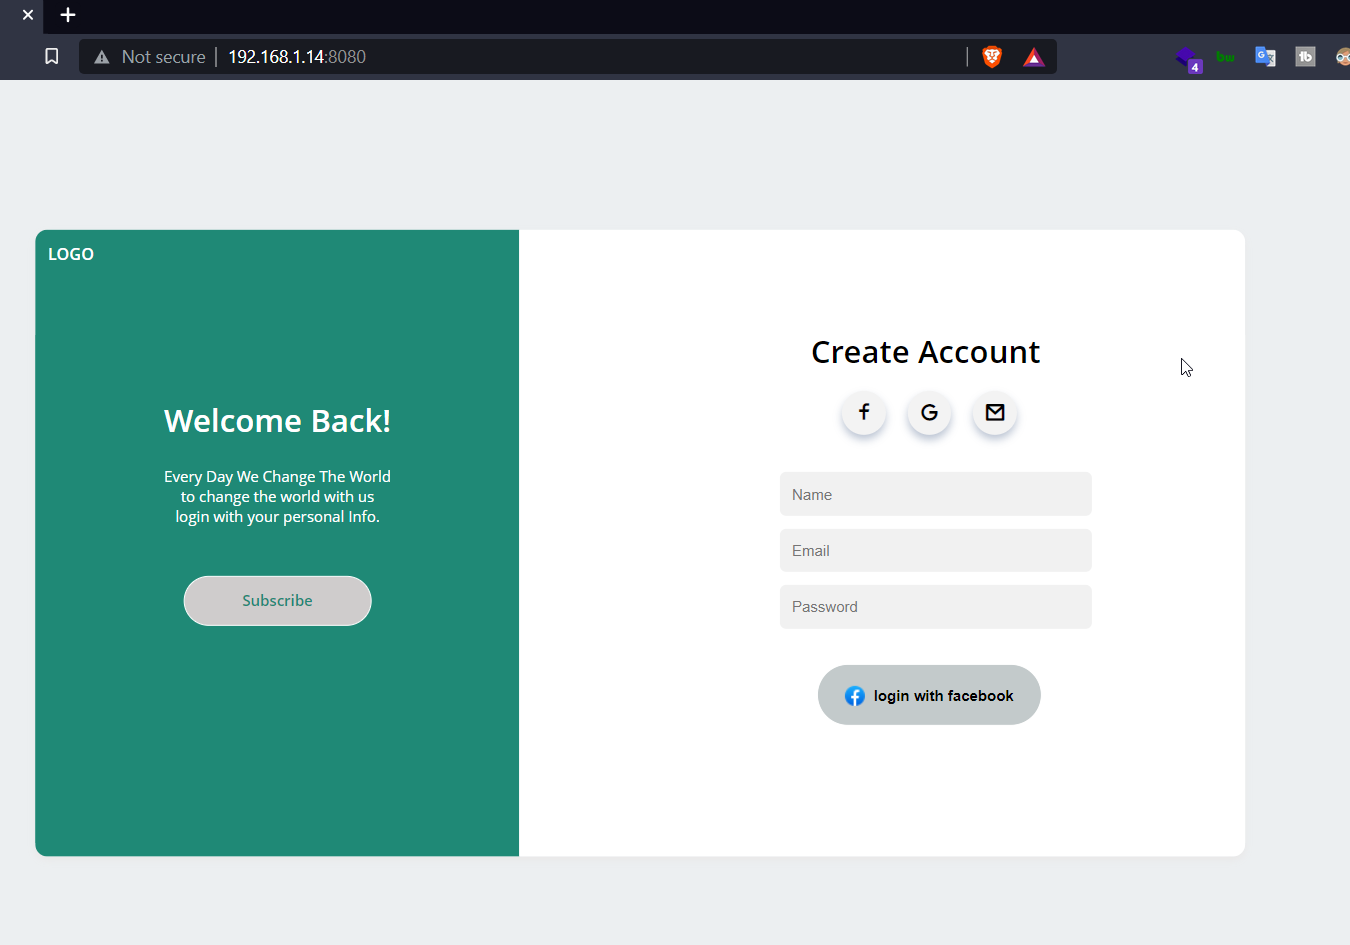Screen dimensions: 1350x945
Task: Open the green 'bw' extension icon
Action: click(1225, 57)
